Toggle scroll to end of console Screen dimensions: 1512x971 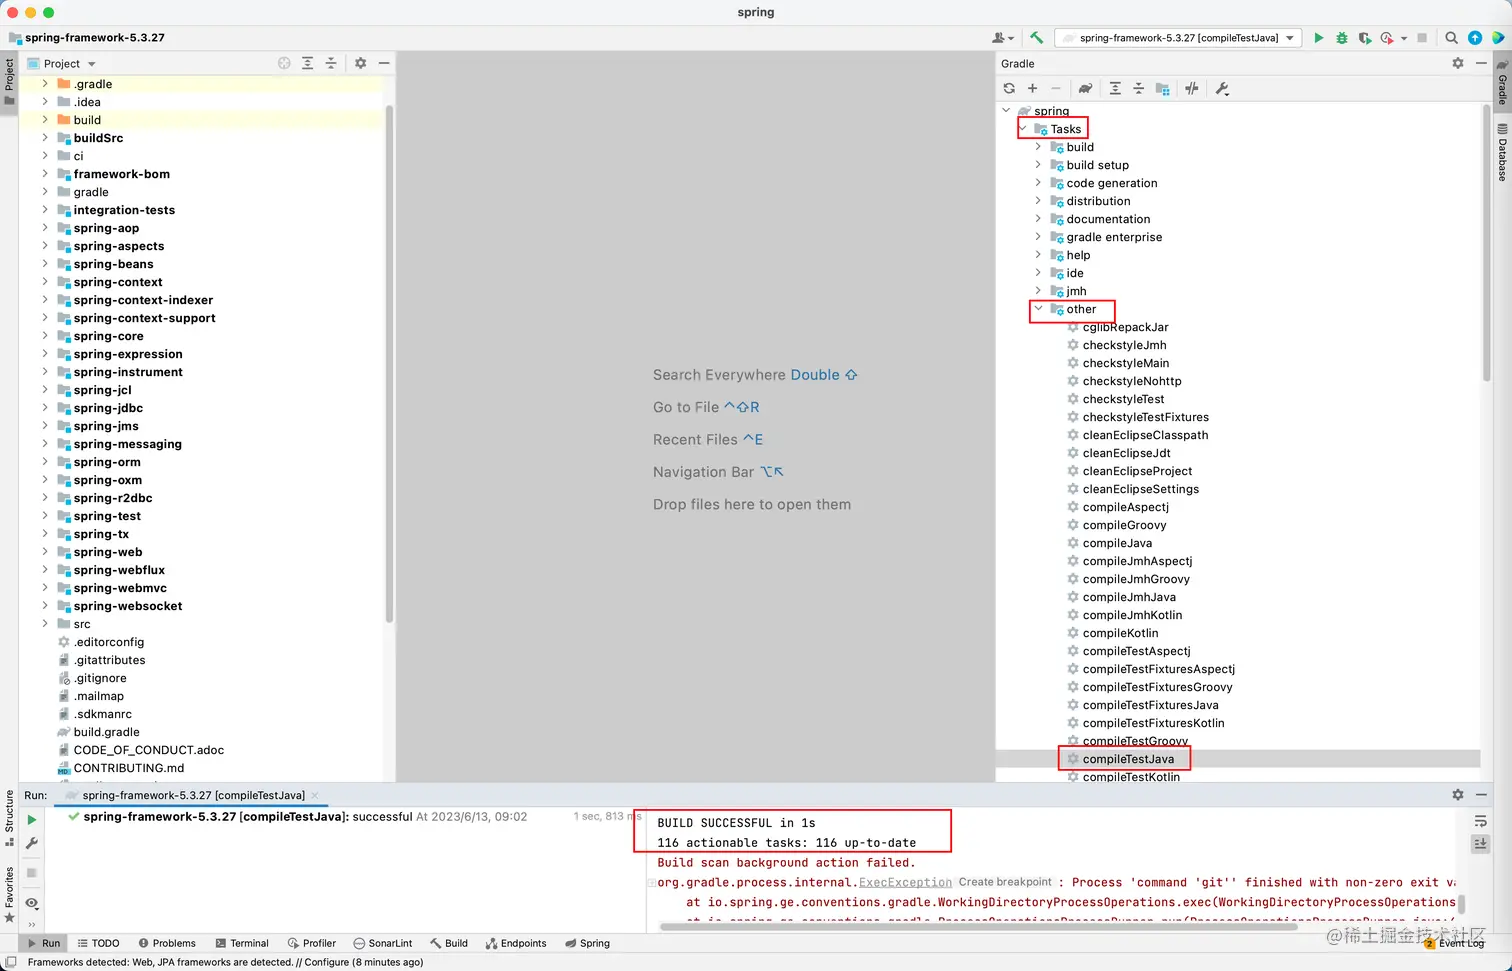[x=1481, y=844]
